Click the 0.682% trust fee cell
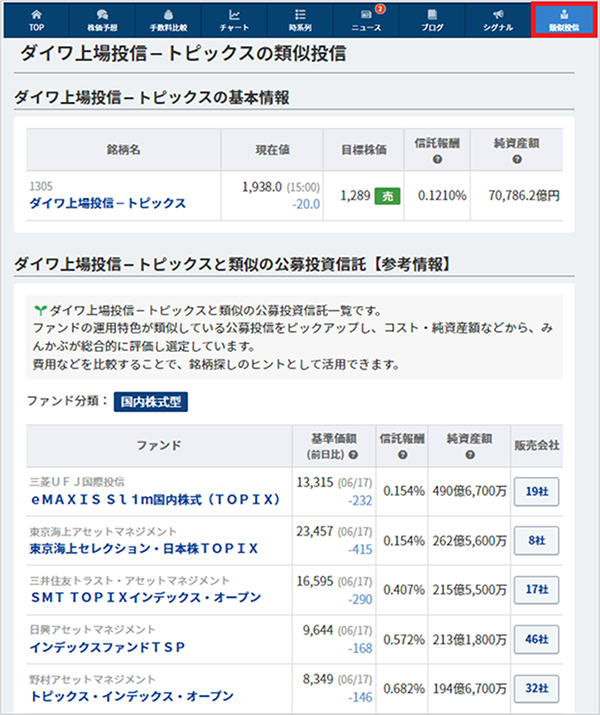Screen dimensions: 600x715 [404, 688]
